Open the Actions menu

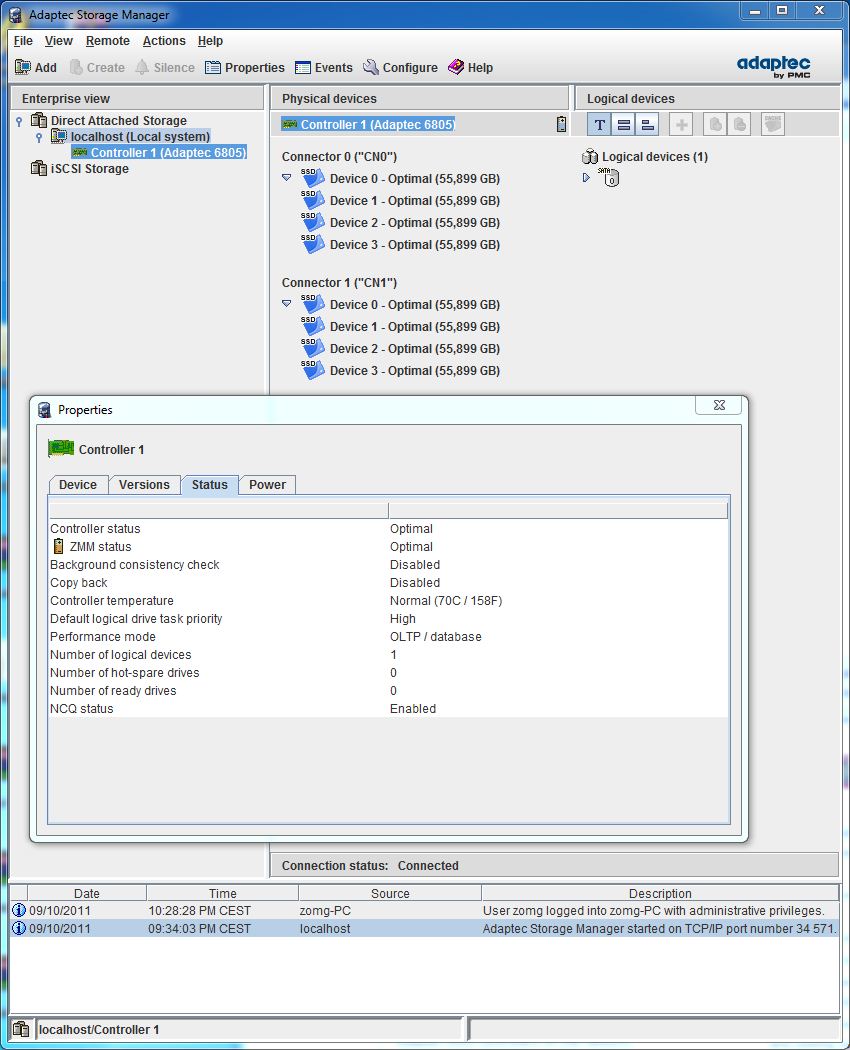tap(164, 41)
